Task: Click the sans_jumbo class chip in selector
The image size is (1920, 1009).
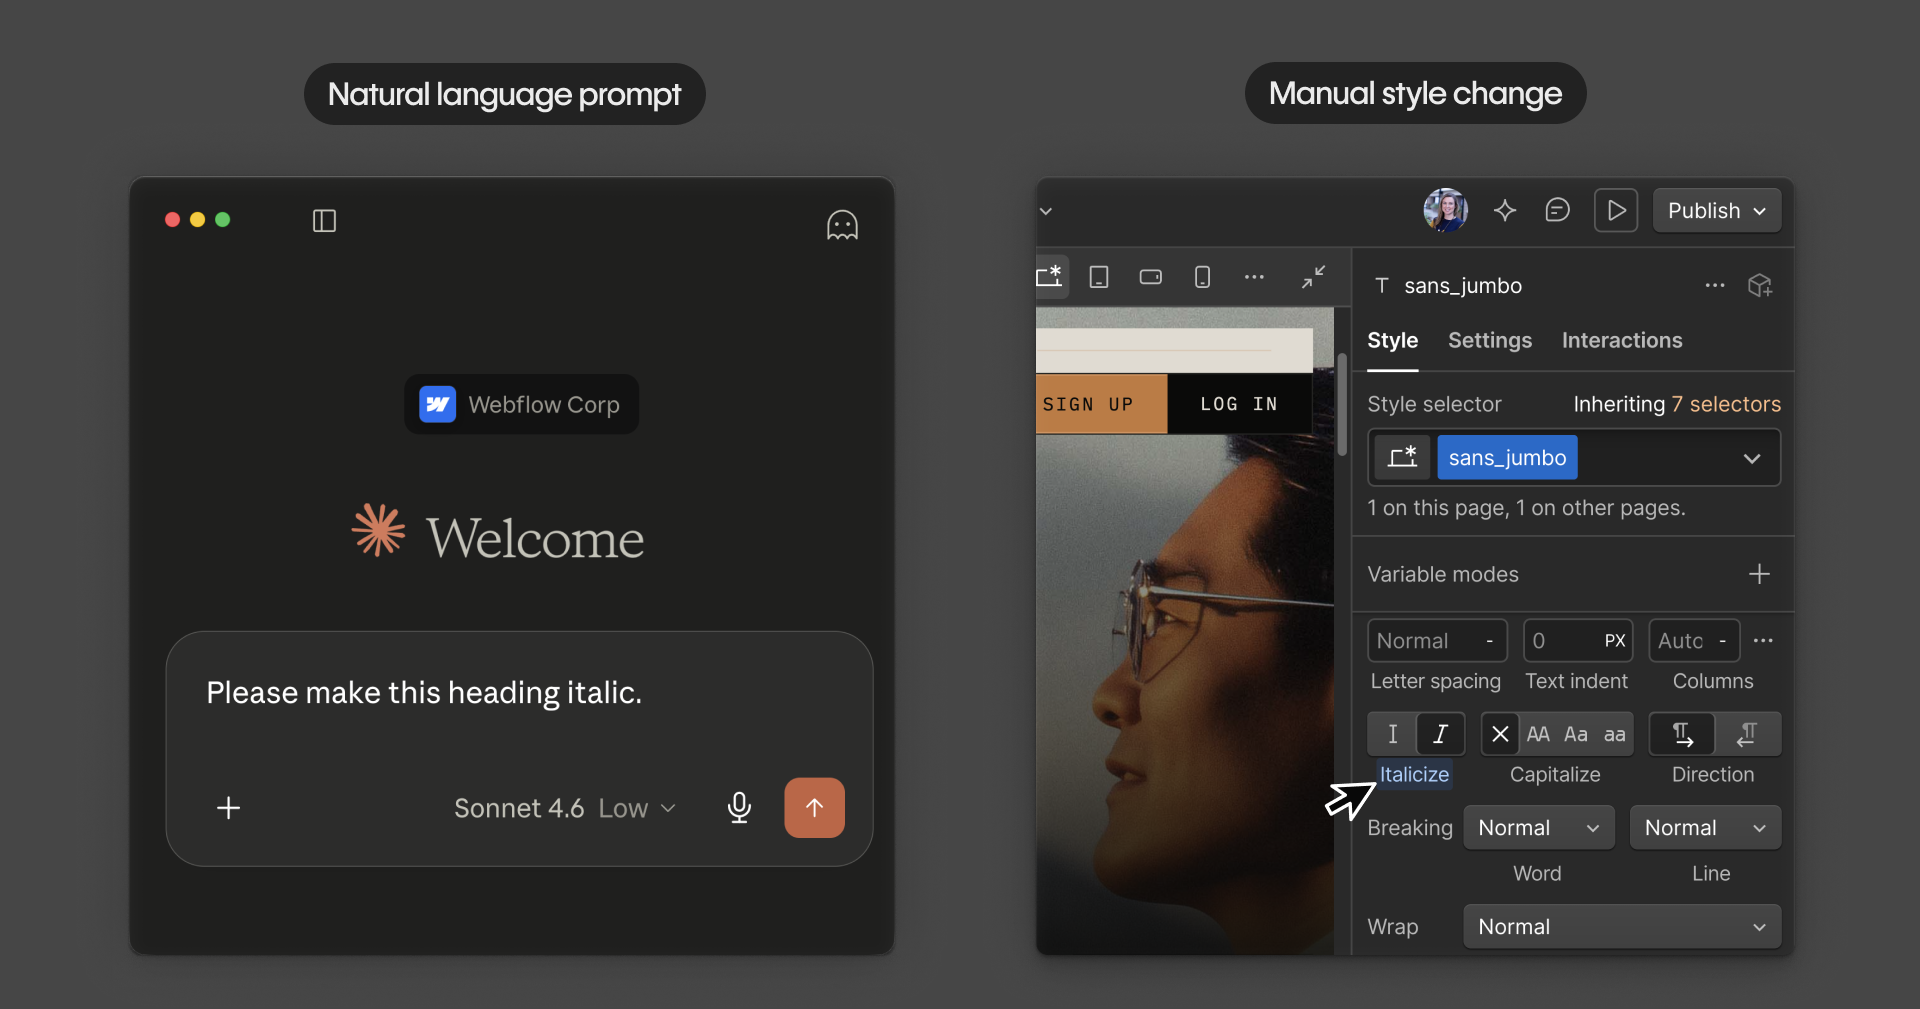Action: [x=1507, y=458]
